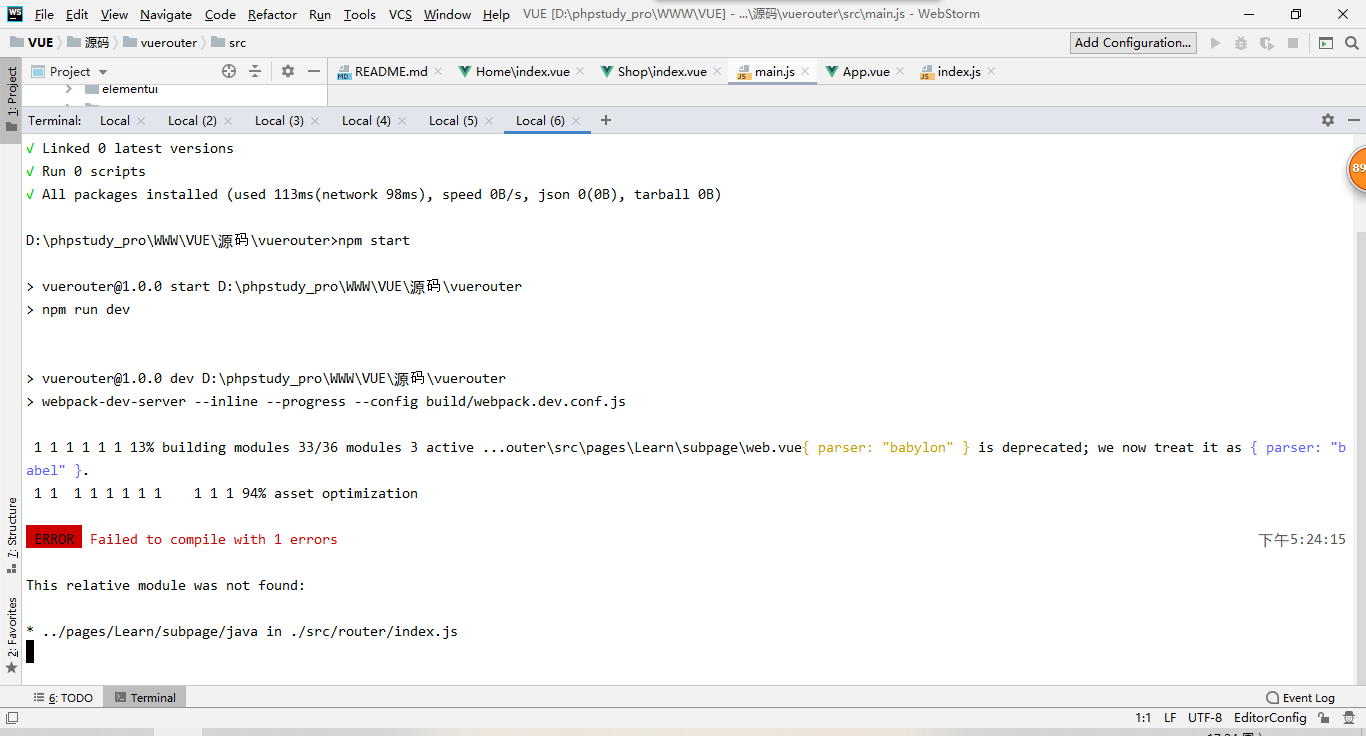Viewport: 1366px width, 736px height.
Task: Click the Run with Coverage icon
Action: 1267,43
